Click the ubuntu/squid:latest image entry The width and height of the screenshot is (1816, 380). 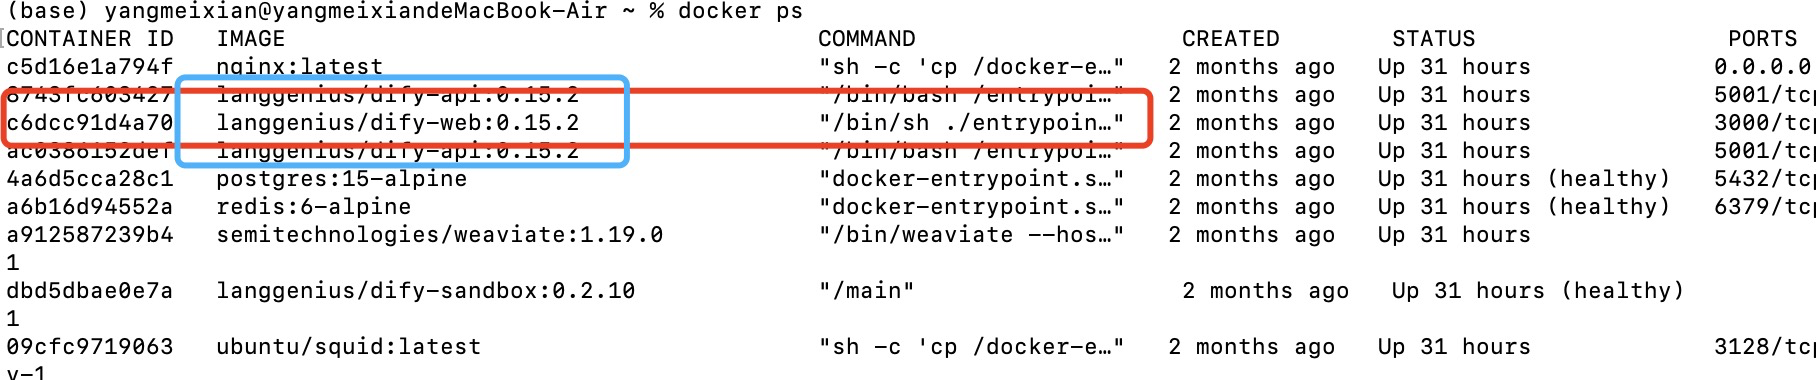[x=349, y=347]
